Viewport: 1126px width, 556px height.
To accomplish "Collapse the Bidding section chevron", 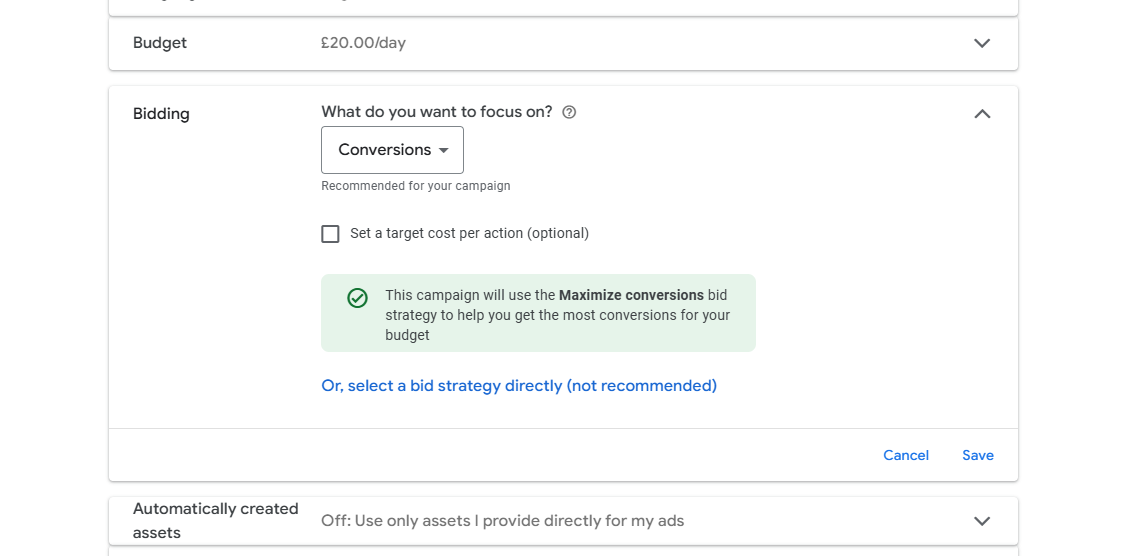I will pos(982,114).
